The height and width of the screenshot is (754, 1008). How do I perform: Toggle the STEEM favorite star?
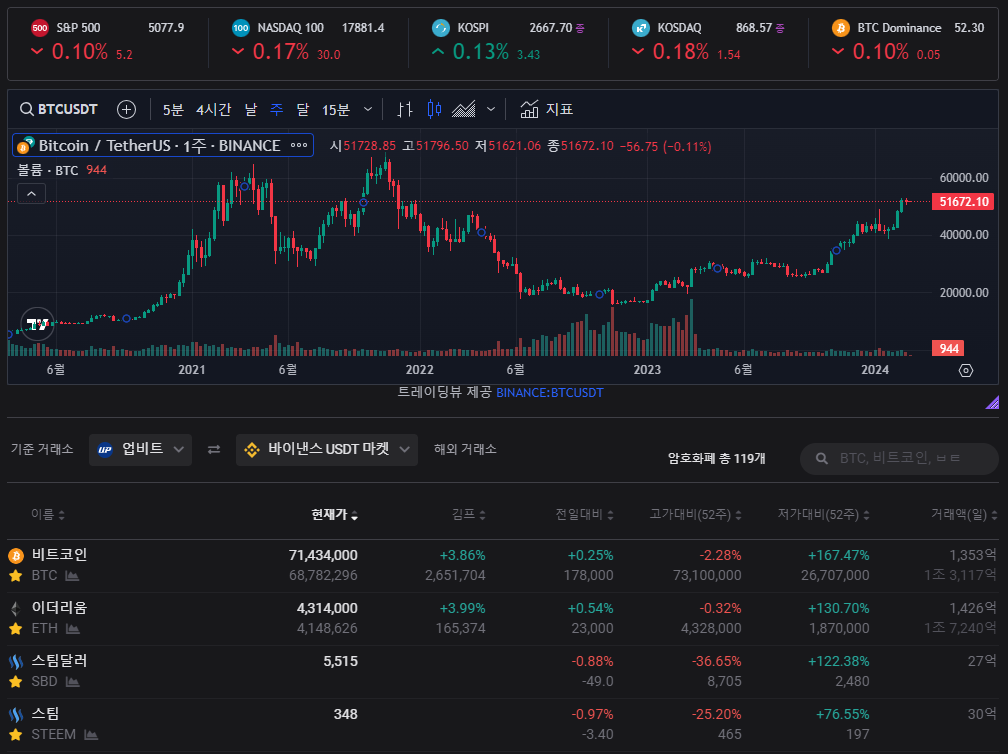point(16,735)
